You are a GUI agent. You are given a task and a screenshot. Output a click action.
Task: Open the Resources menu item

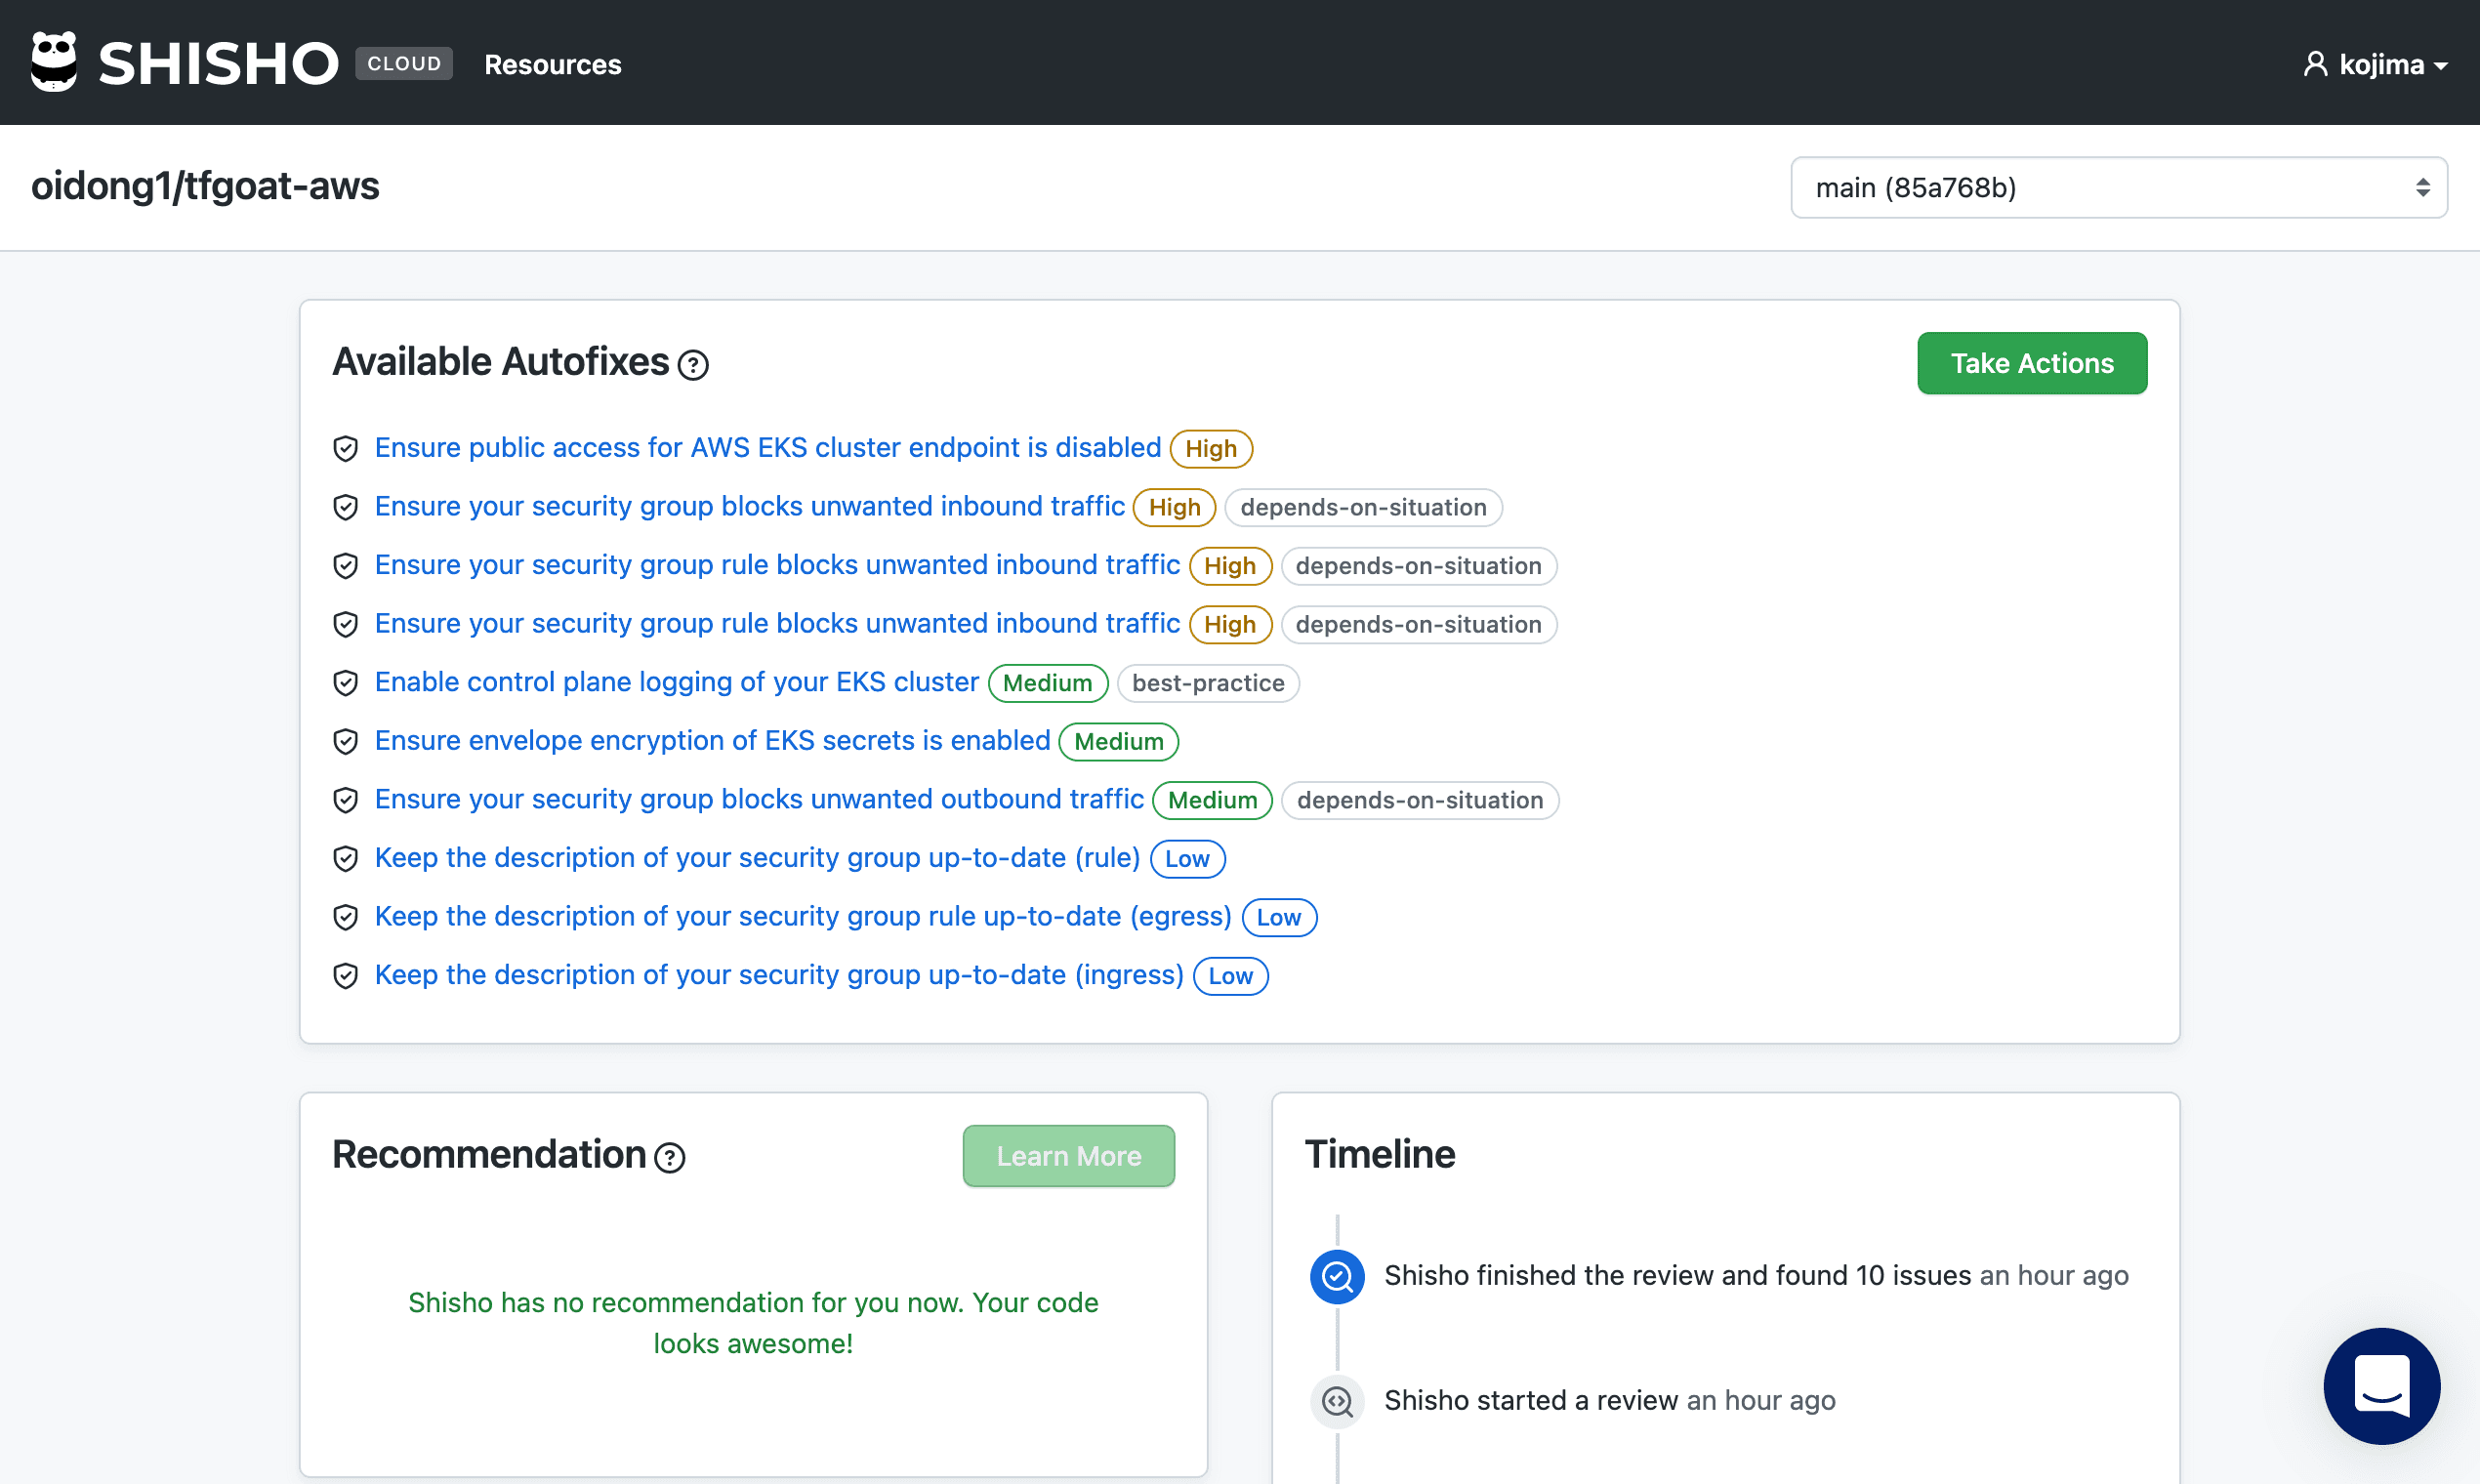552,64
